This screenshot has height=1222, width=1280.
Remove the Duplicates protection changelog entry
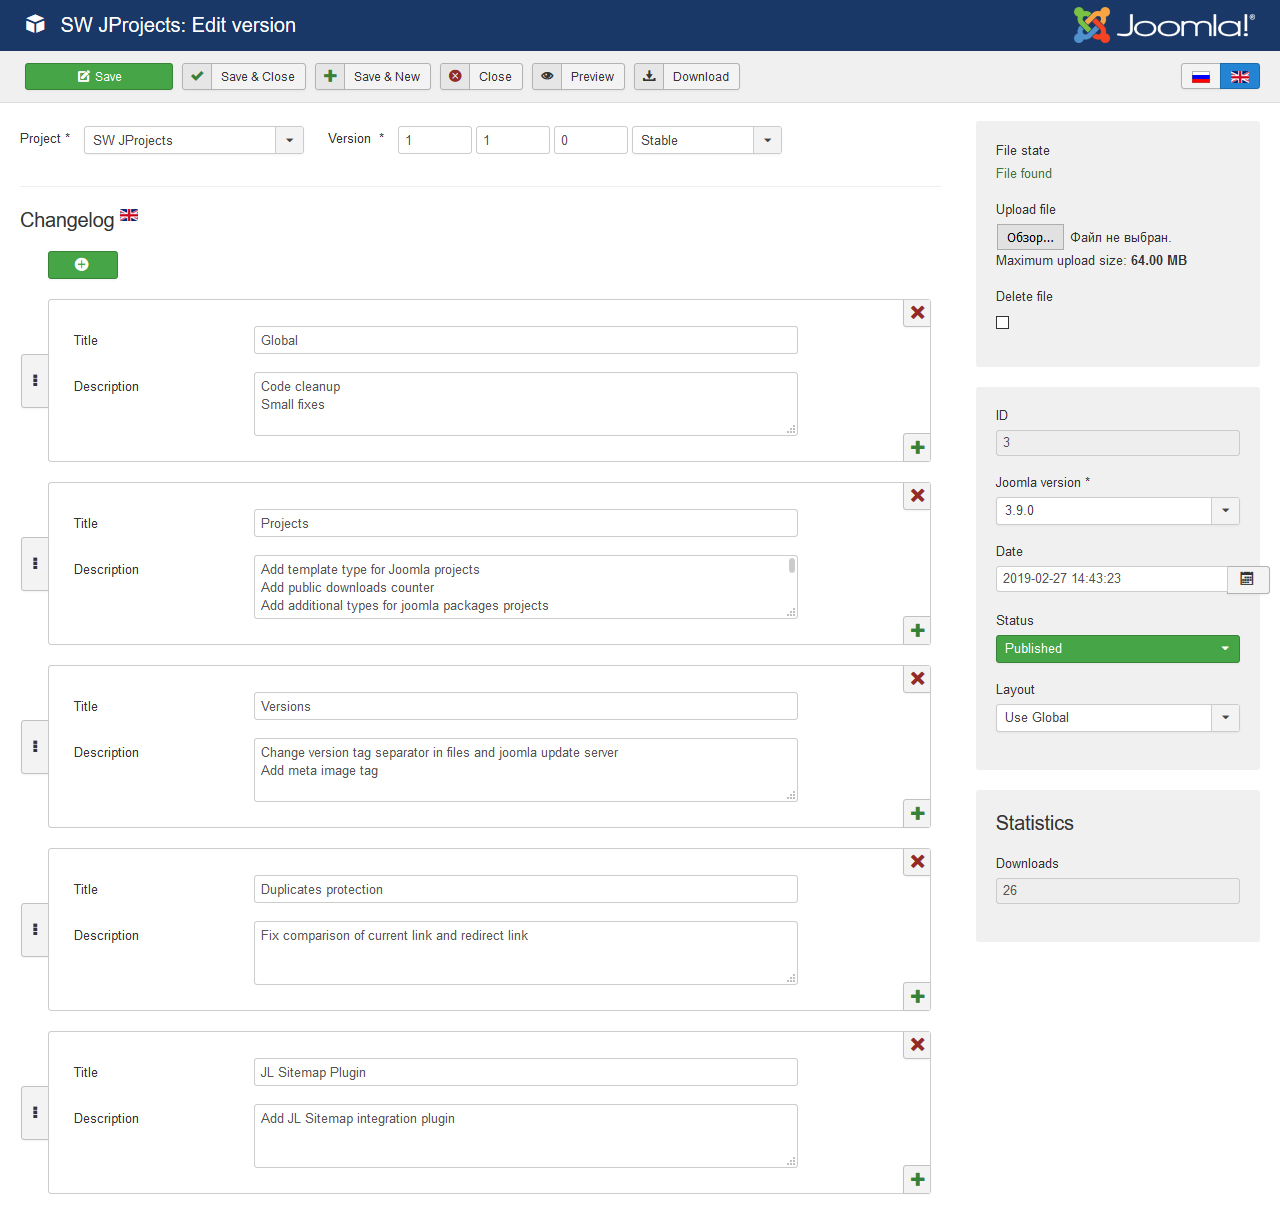917,862
